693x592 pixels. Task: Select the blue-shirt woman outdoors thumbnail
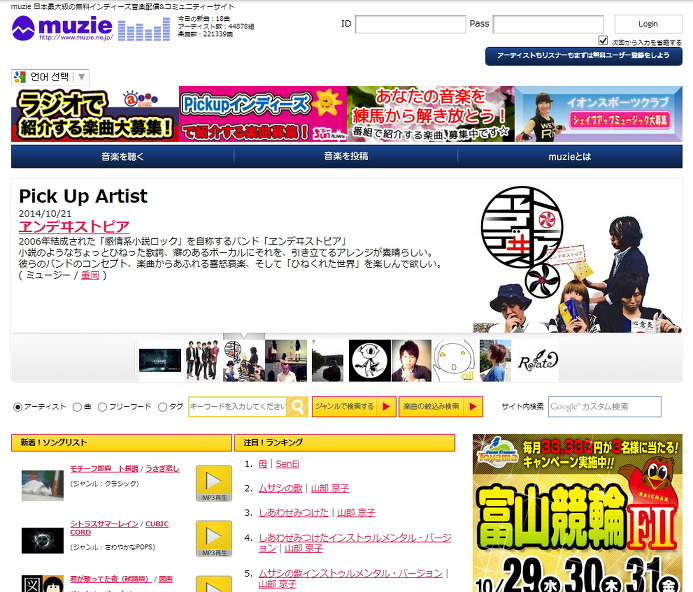[495, 361]
